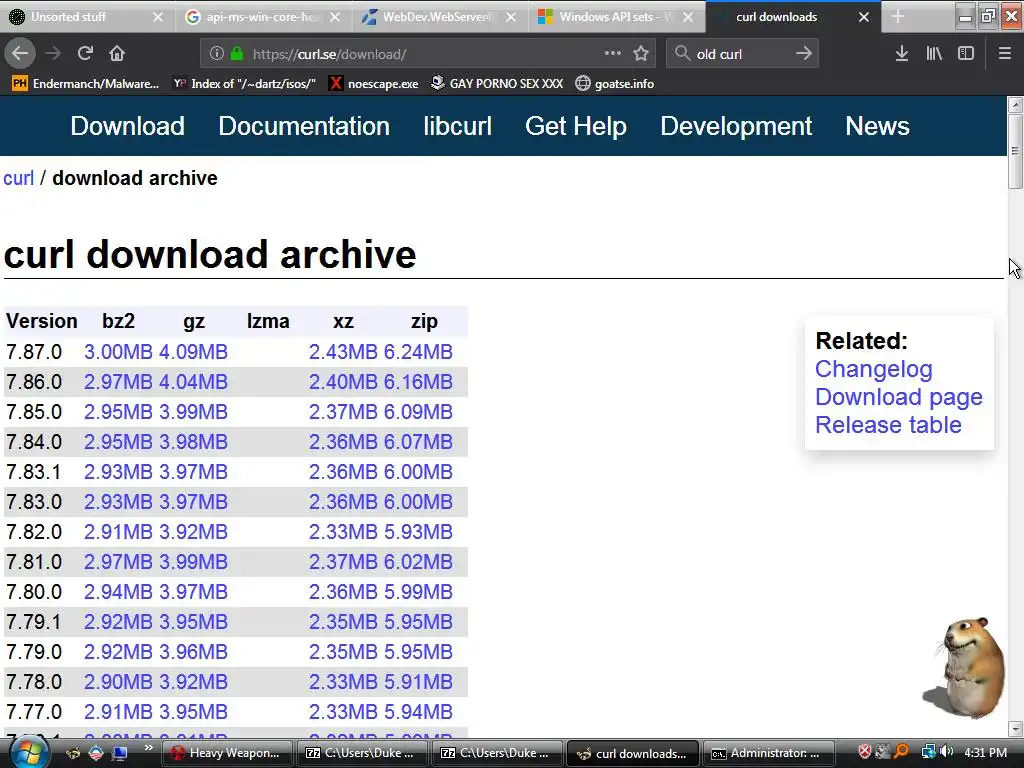Open the Development nav menu

coord(736,126)
